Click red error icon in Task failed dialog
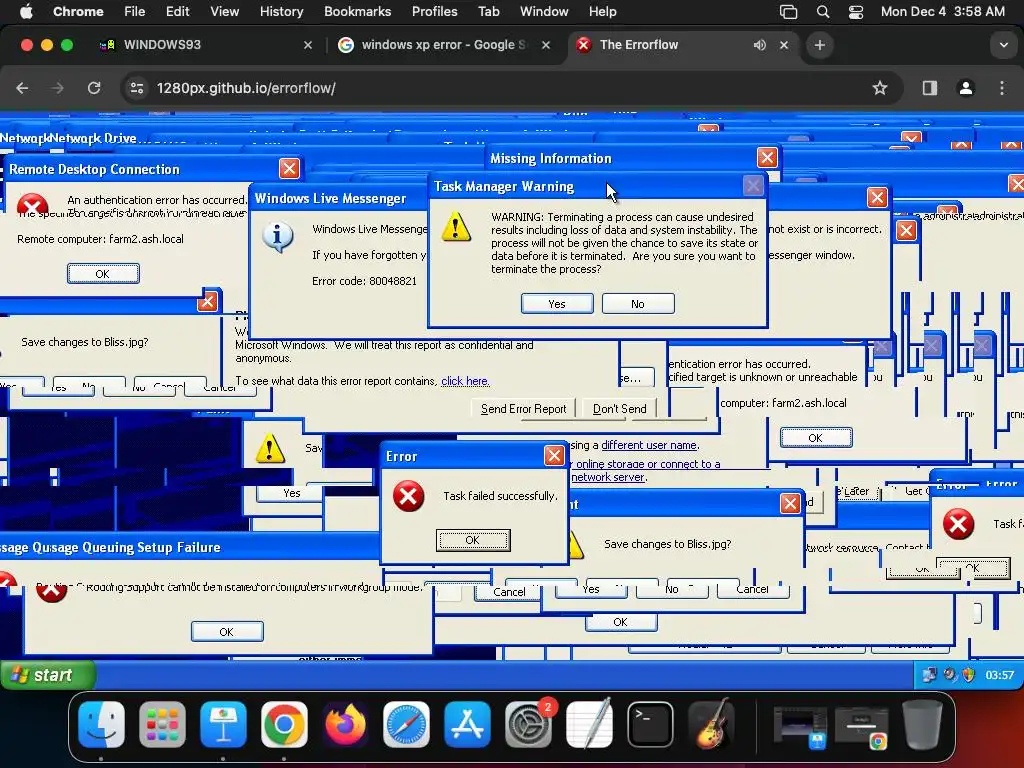The height and width of the screenshot is (768, 1024). point(409,496)
